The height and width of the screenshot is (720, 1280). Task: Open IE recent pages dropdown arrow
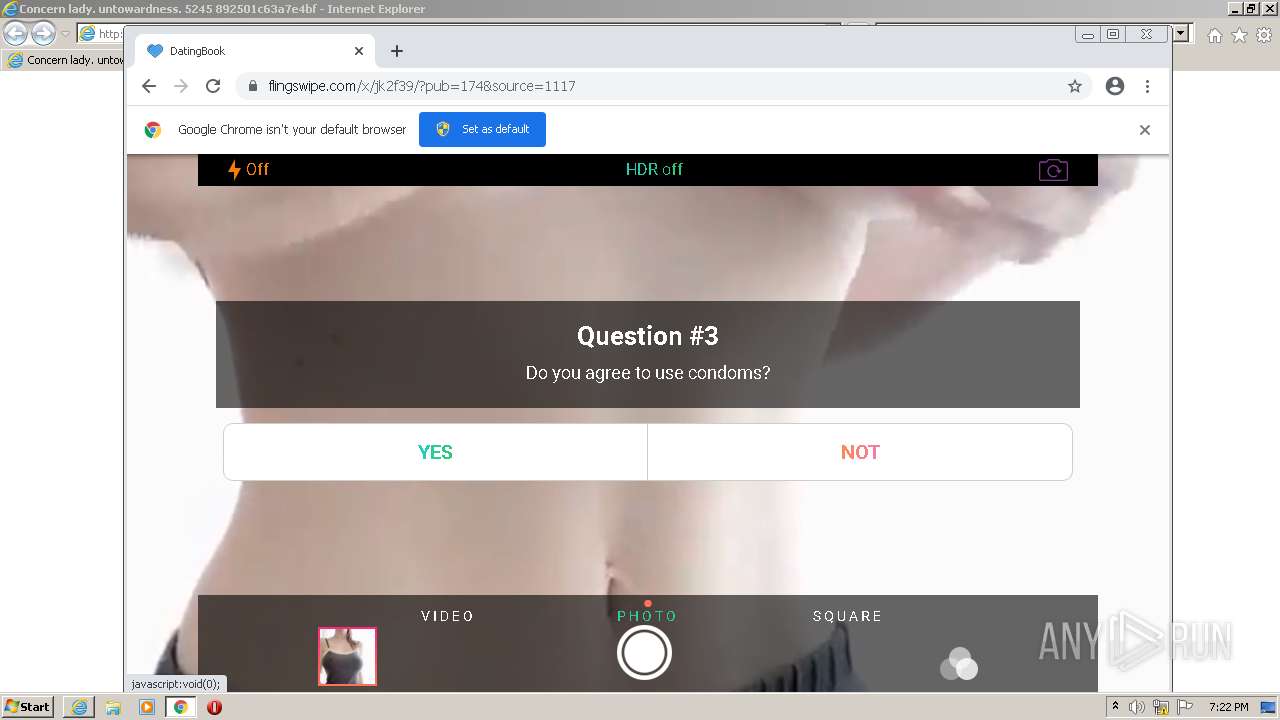[65, 34]
